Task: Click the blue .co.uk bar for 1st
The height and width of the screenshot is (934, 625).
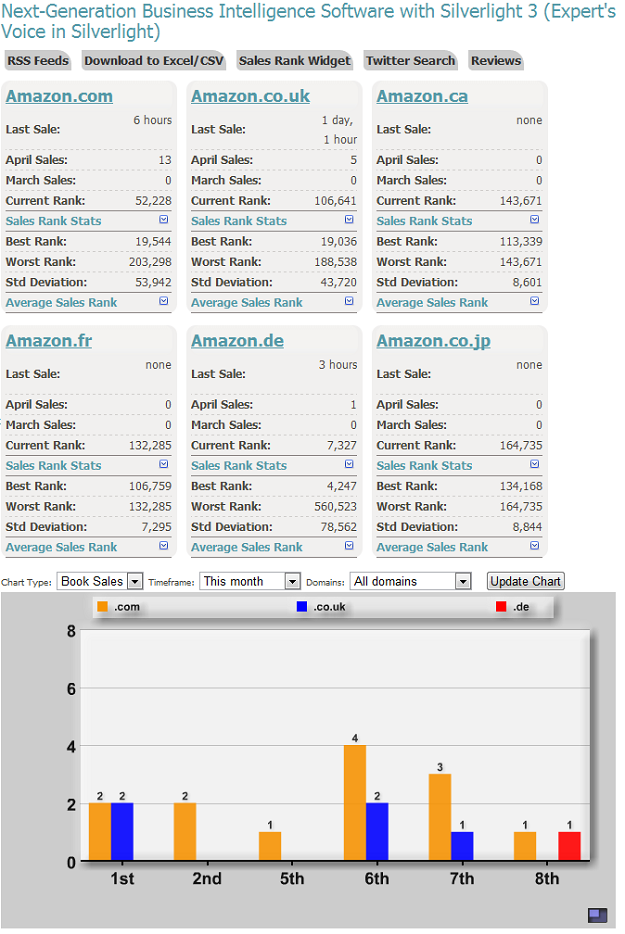Action: pyautogui.click(x=122, y=832)
